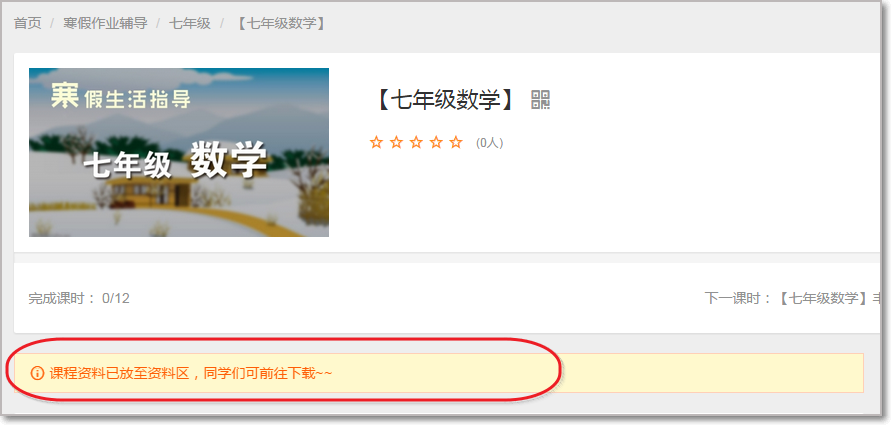Image resolution: width=891 pixels, height=425 pixels.
Task: Open the 七年级 数学 course cover thumbnail
Action: [x=179, y=152]
